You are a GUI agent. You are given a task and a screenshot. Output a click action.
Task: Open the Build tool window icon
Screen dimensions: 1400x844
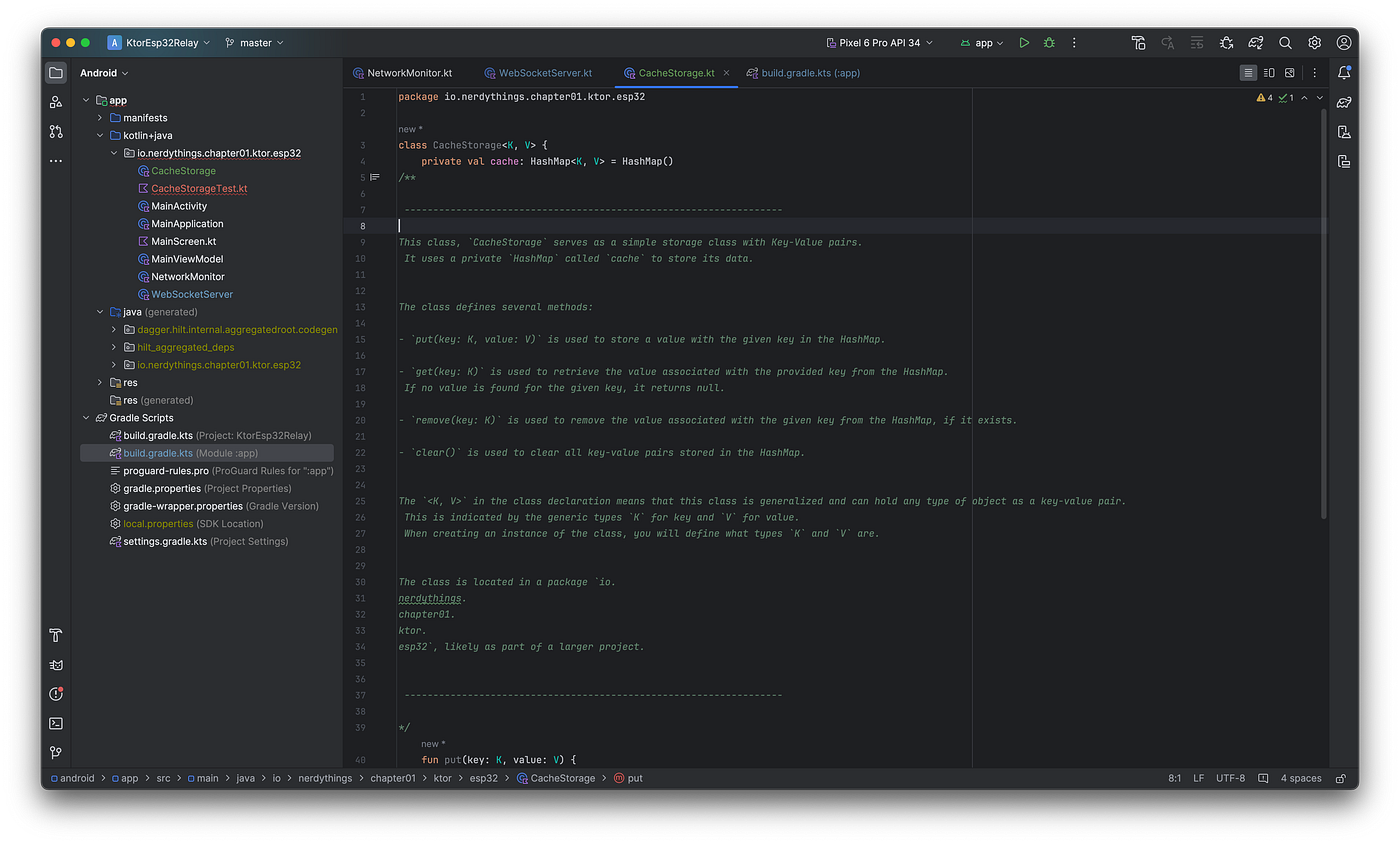[55, 634]
